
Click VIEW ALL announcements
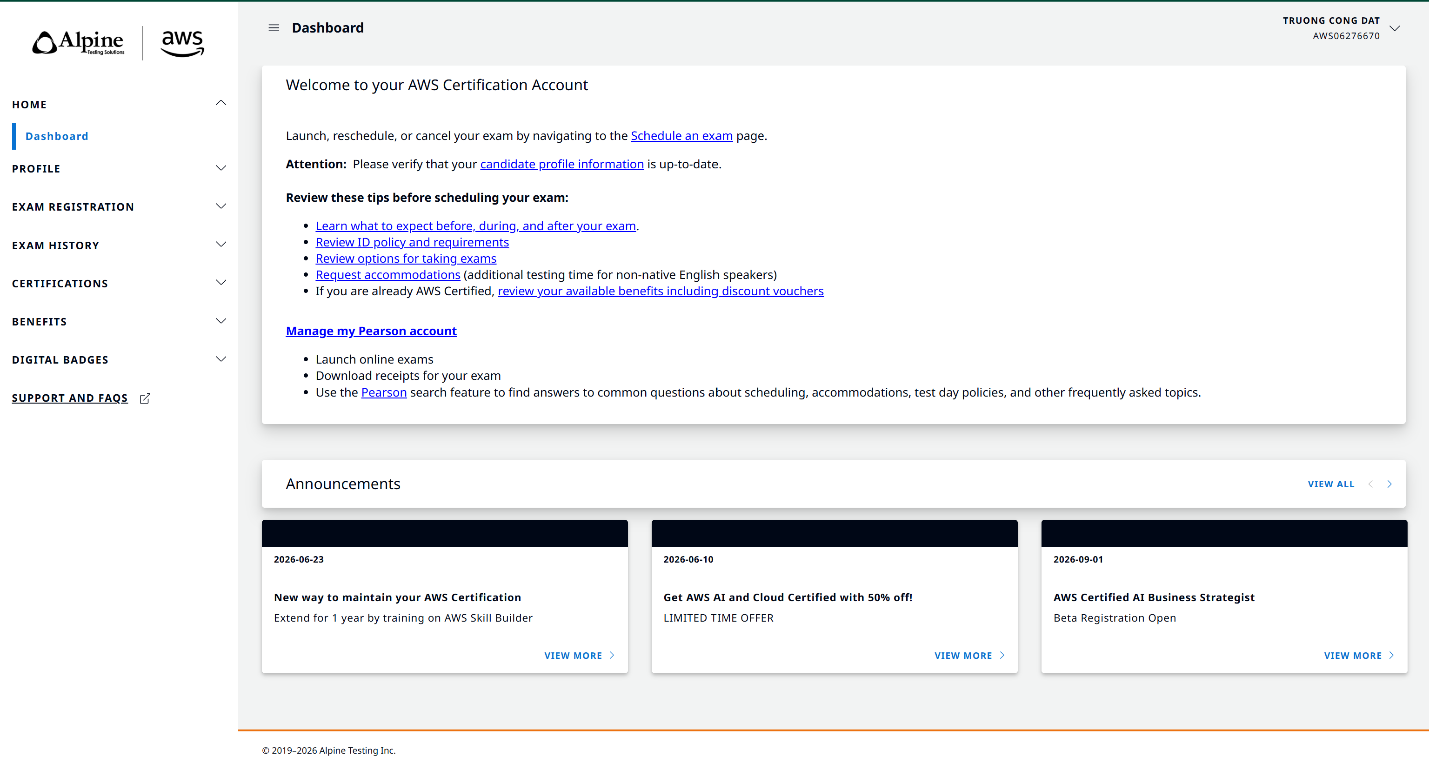[x=1331, y=484]
